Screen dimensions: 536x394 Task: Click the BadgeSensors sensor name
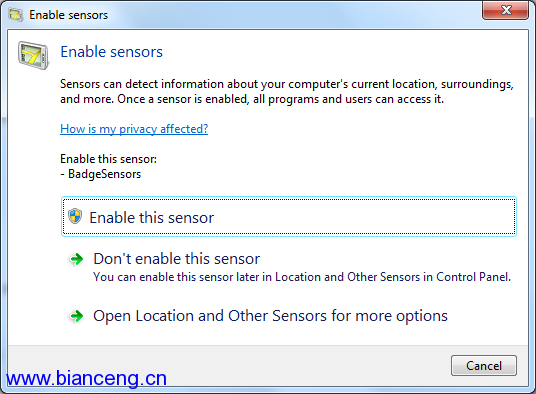104,174
